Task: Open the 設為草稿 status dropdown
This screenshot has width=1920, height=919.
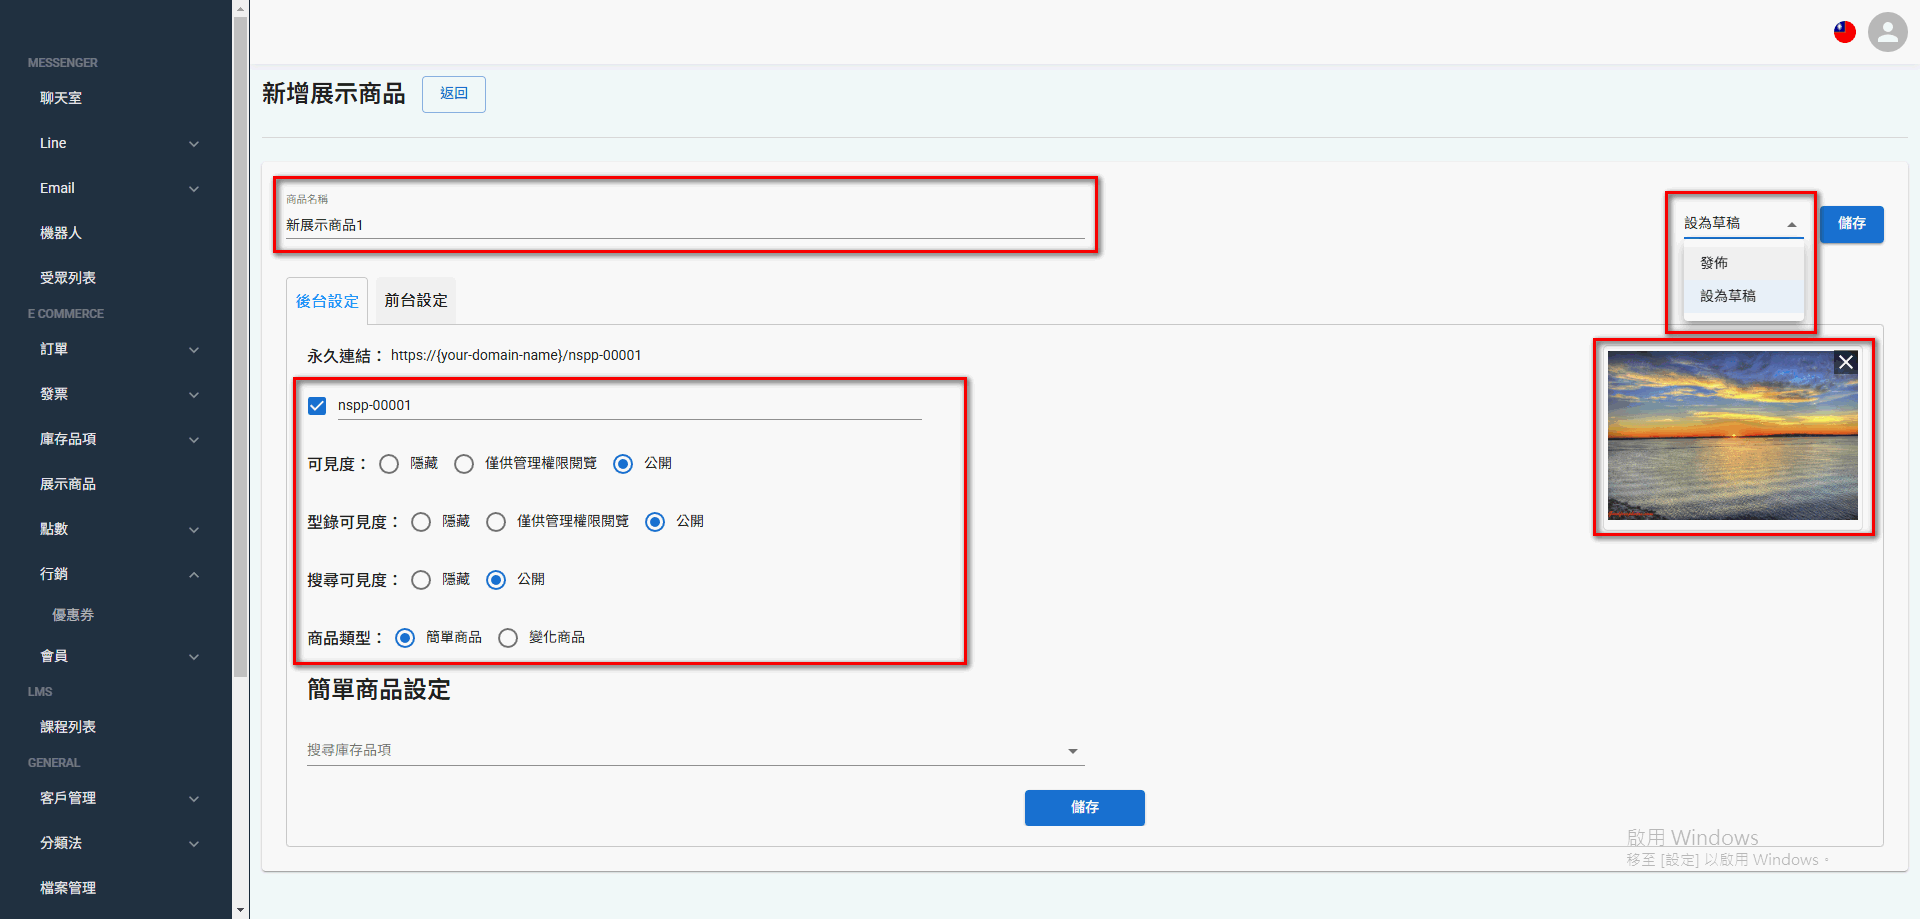Action: [x=1743, y=223]
